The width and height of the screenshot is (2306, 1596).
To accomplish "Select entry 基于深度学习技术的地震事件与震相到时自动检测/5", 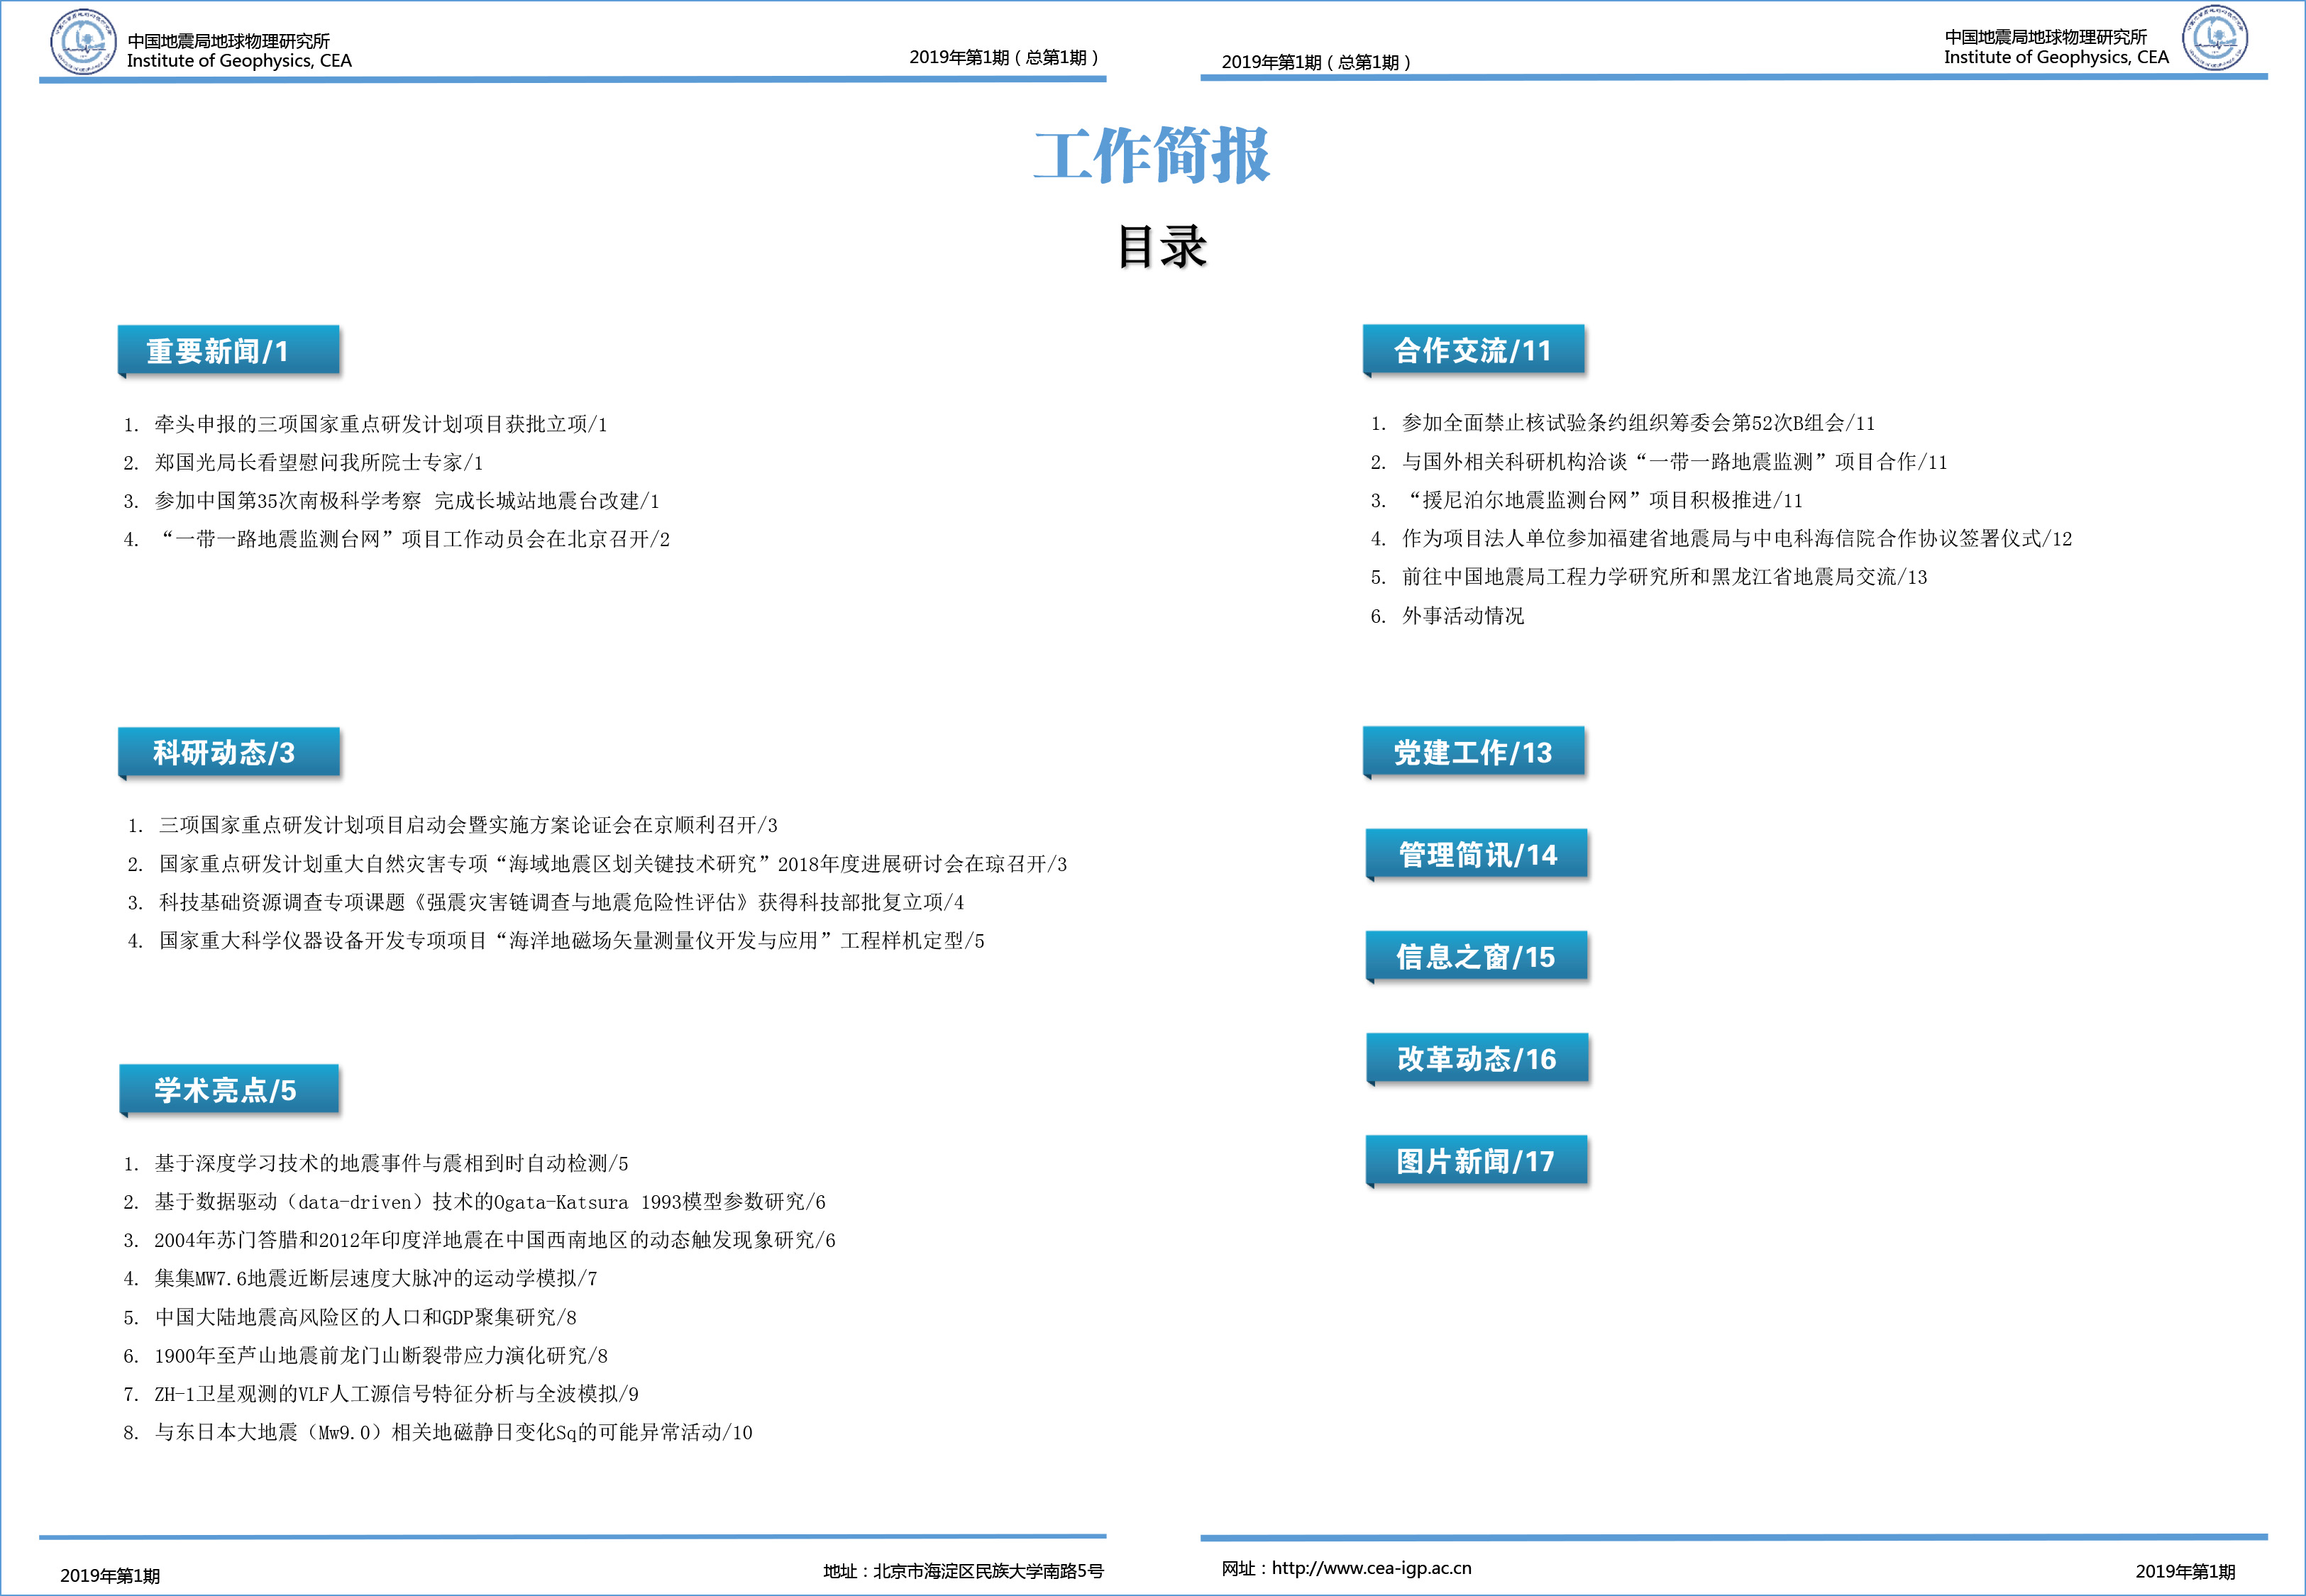I will (x=391, y=1163).
